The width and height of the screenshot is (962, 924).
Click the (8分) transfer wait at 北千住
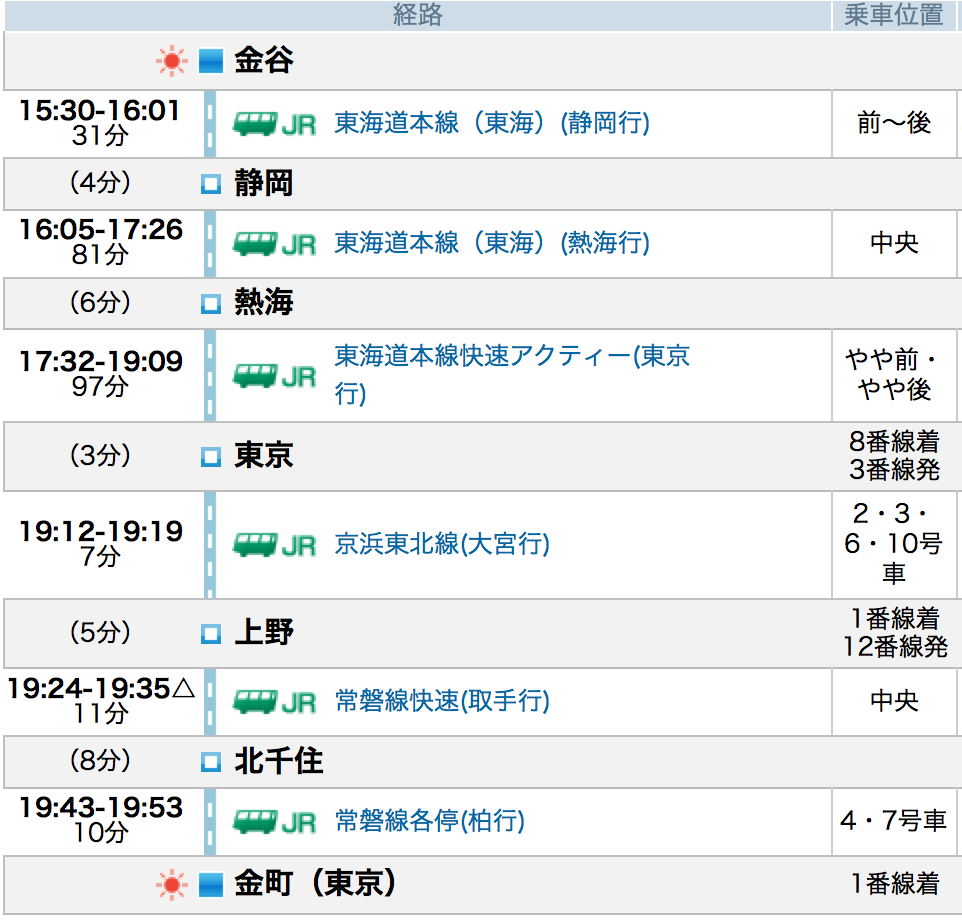100,761
